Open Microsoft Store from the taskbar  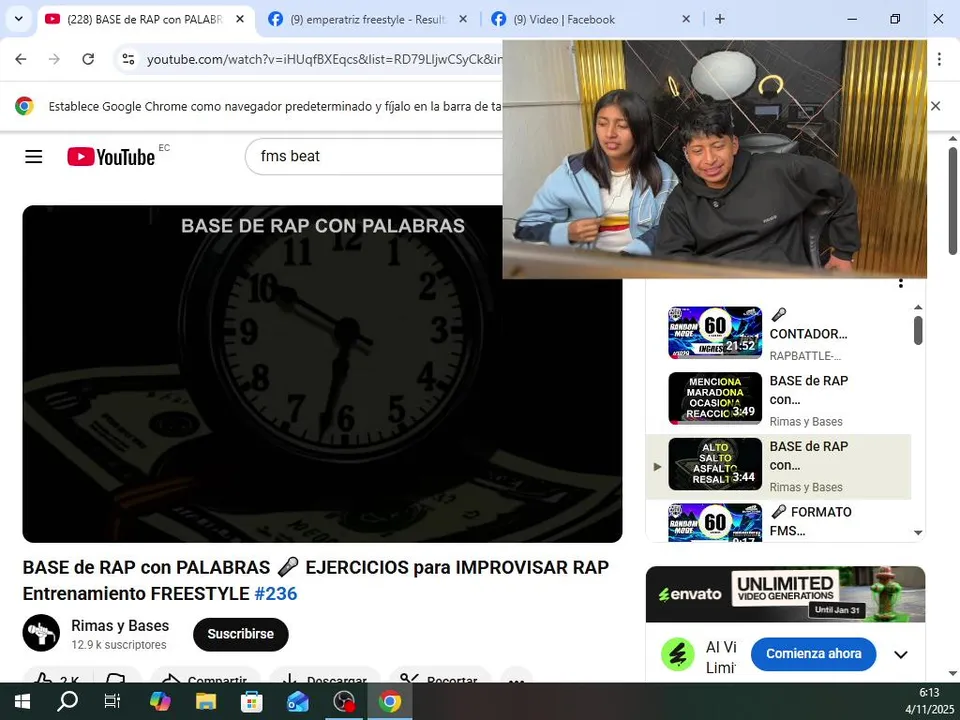252,701
